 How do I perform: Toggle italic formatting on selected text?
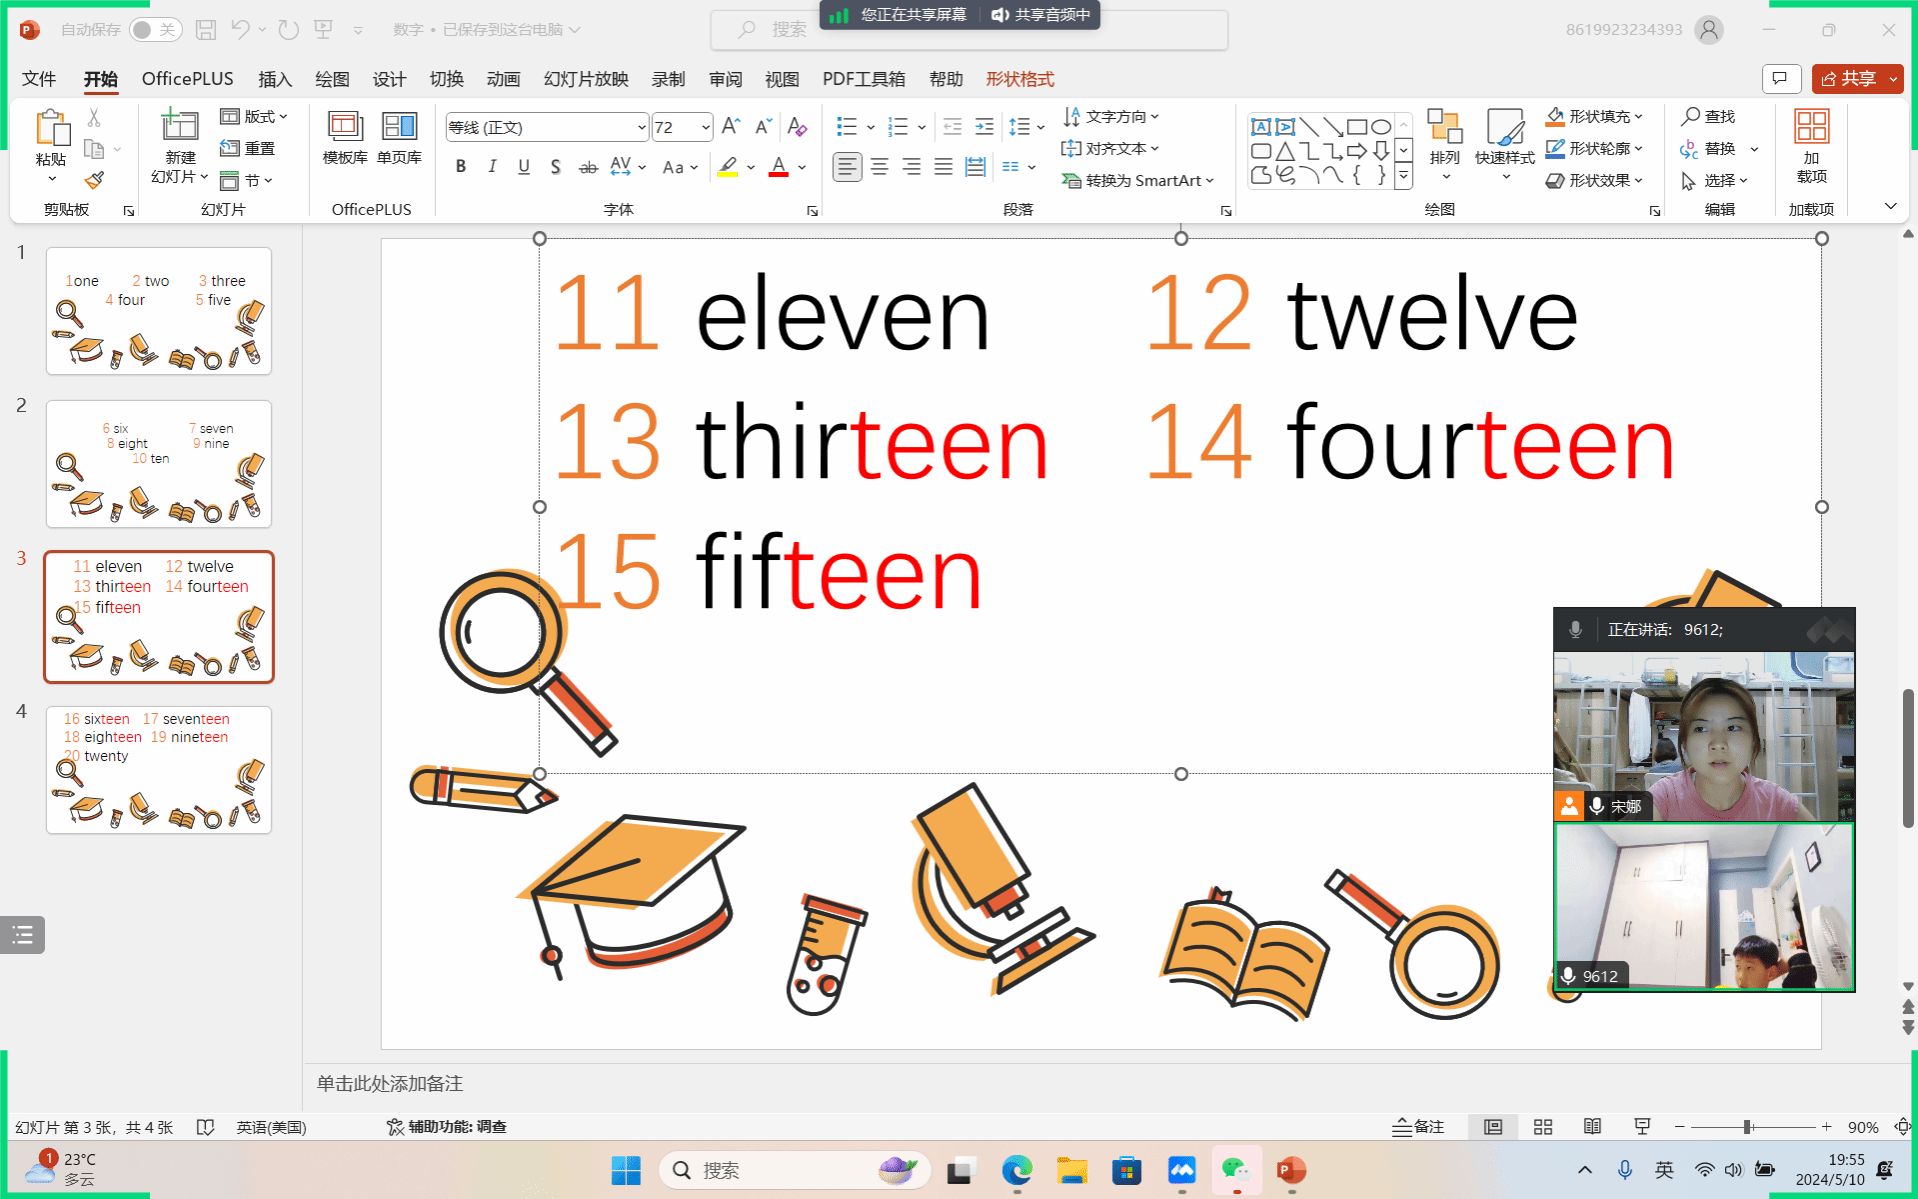[x=492, y=167]
